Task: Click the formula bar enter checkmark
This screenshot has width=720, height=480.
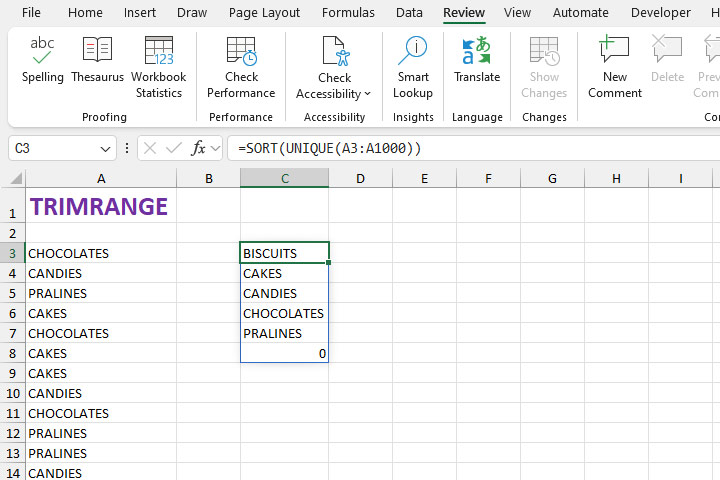Action: click(x=174, y=148)
